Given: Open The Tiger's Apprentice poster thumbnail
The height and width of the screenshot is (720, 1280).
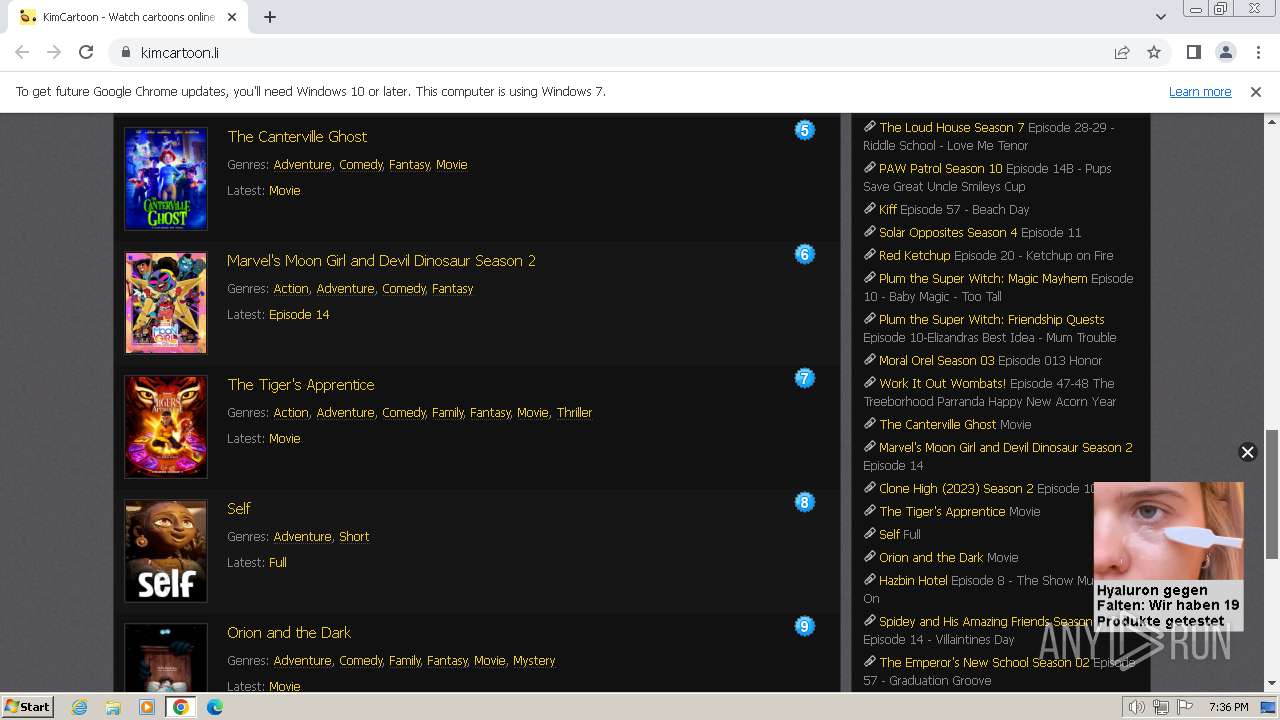Looking at the screenshot, I should (166, 426).
